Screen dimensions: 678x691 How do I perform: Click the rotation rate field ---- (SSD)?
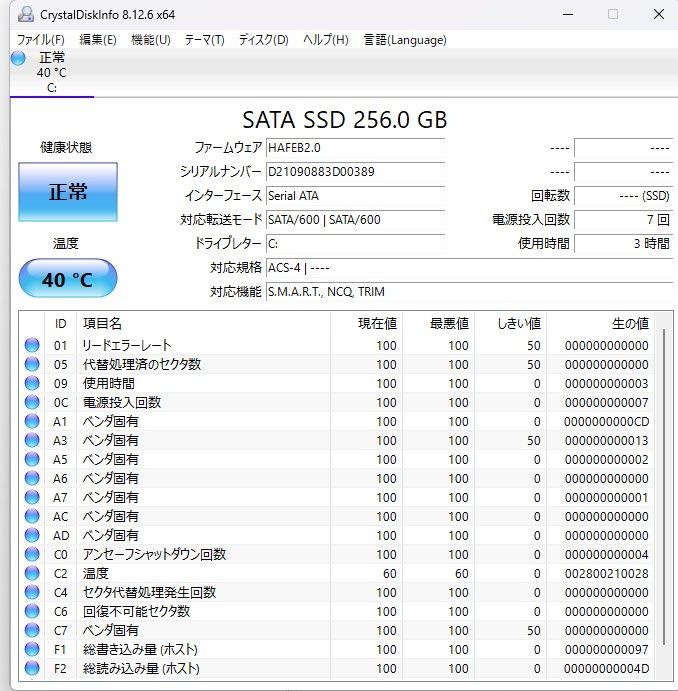click(624, 195)
